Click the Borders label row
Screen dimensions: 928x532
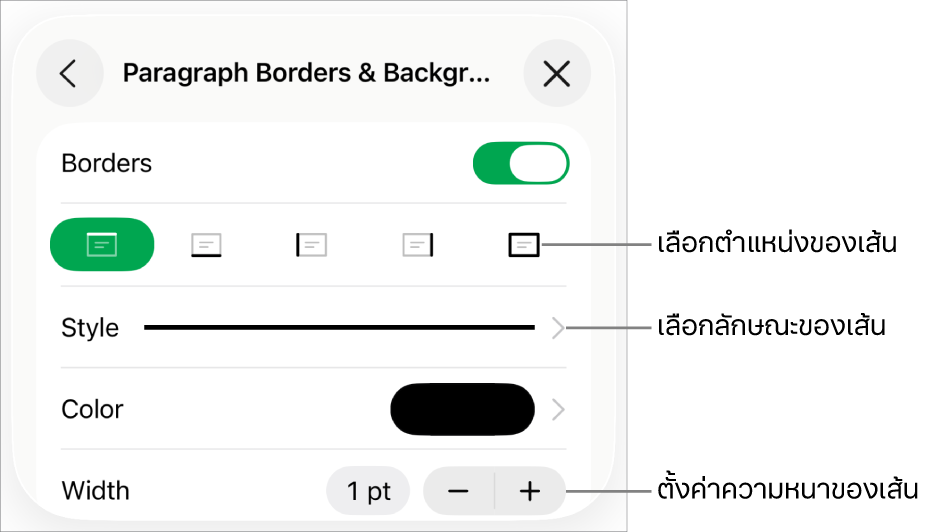314,163
